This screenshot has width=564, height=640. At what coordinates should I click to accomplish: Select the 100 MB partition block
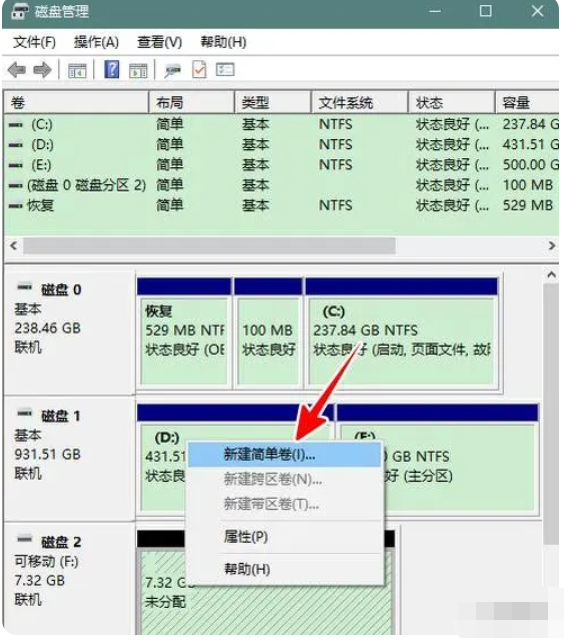[x=268, y=332]
